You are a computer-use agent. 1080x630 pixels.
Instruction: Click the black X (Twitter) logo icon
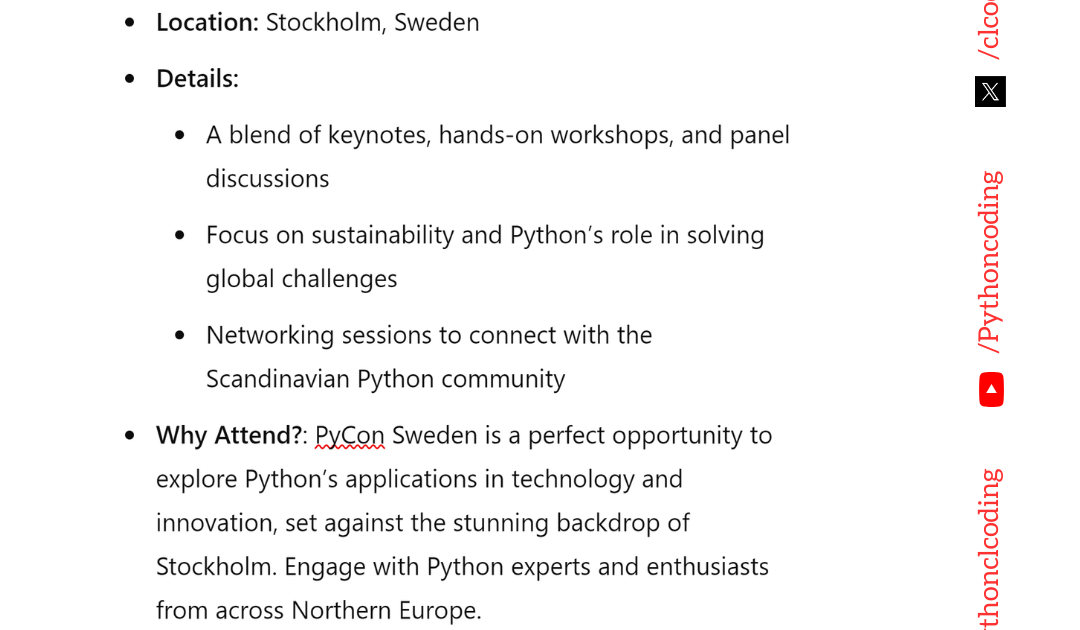click(x=990, y=92)
